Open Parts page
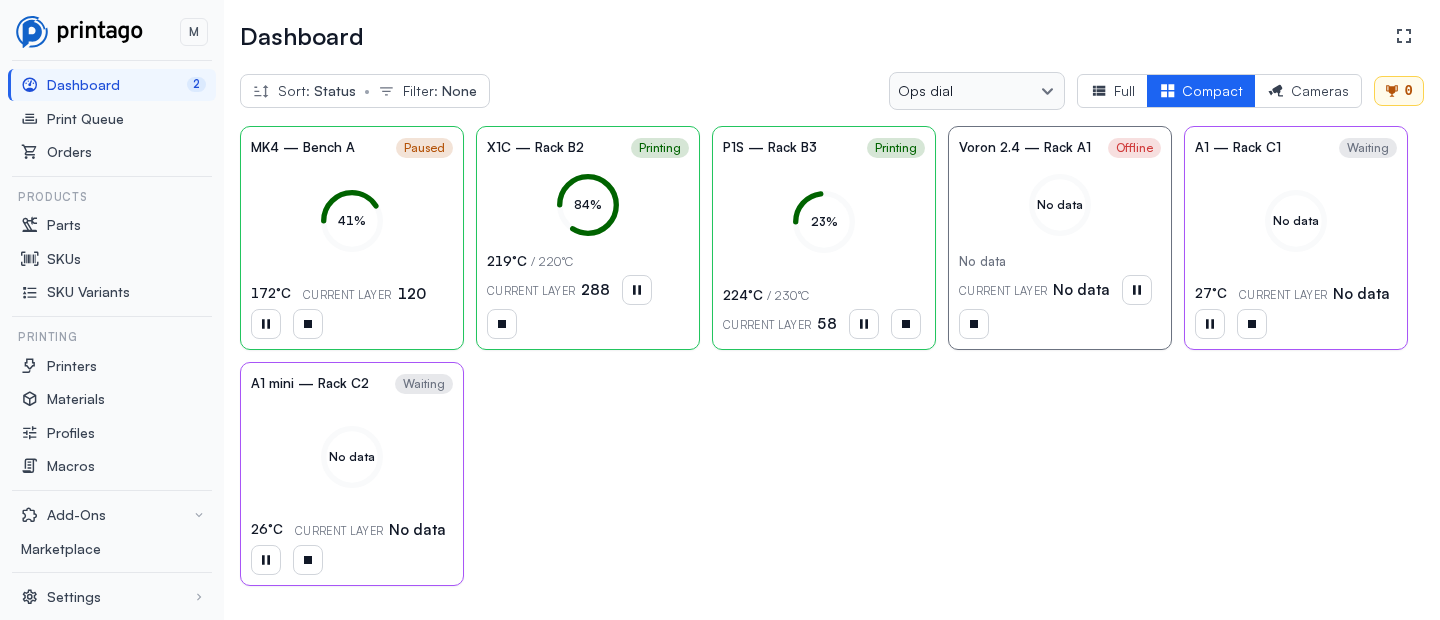The height and width of the screenshot is (620, 1440). click(112, 225)
